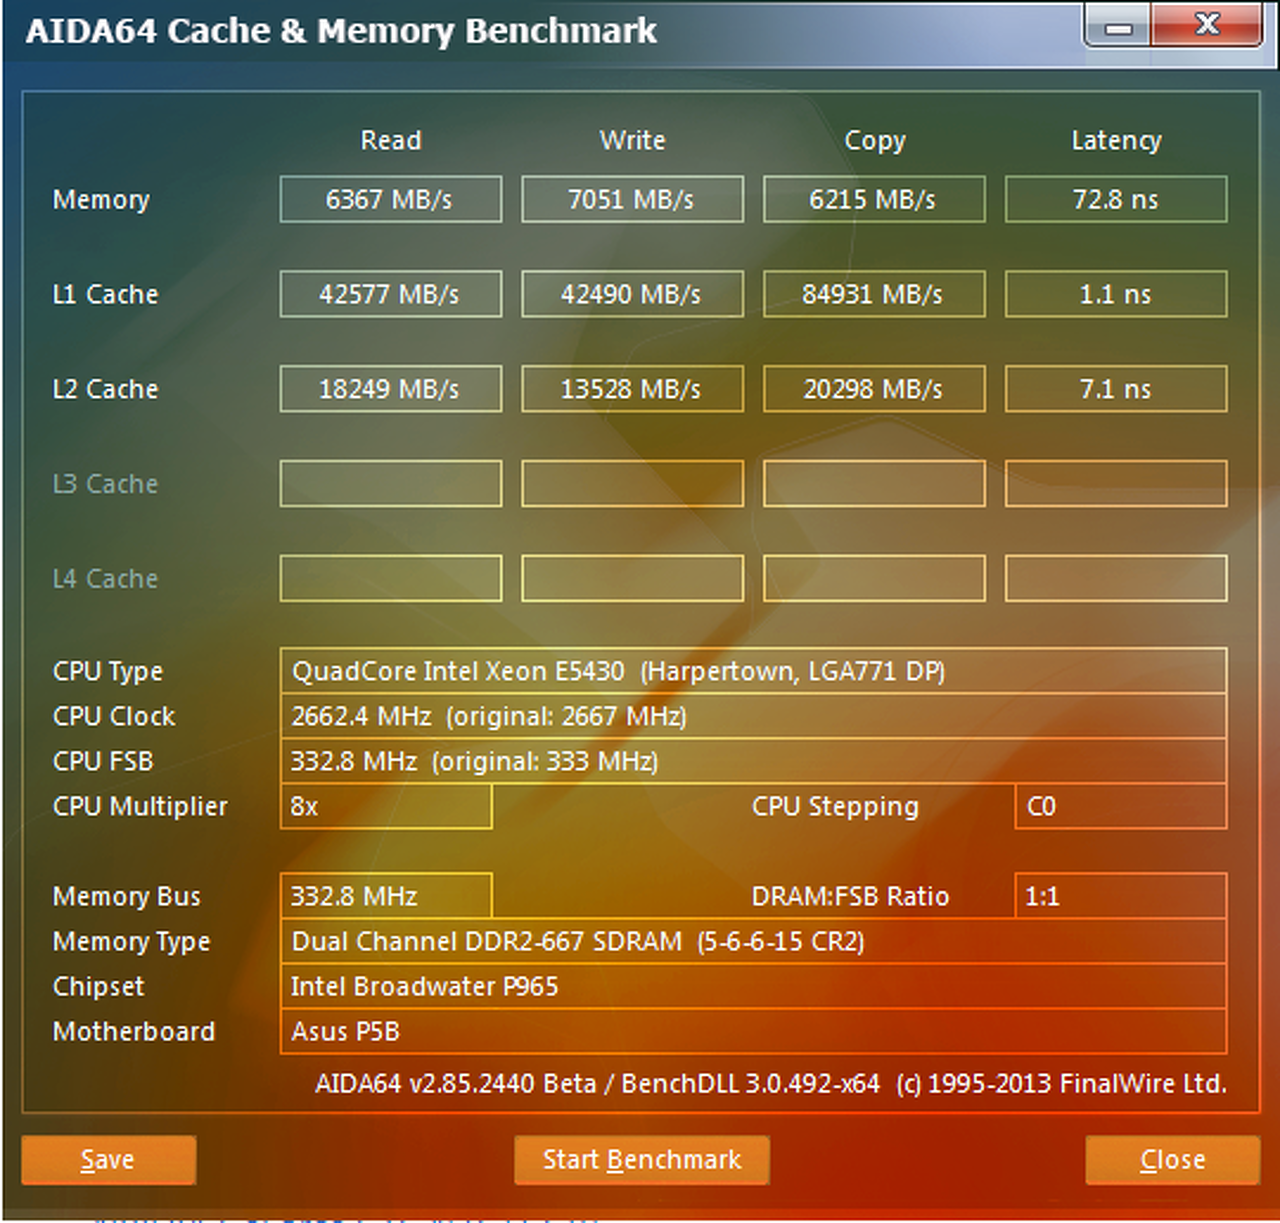Image resolution: width=1280 pixels, height=1223 pixels.
Task: Pick L2 Cache Copy value 20298 MB/s
Action: tap(874, 389)
